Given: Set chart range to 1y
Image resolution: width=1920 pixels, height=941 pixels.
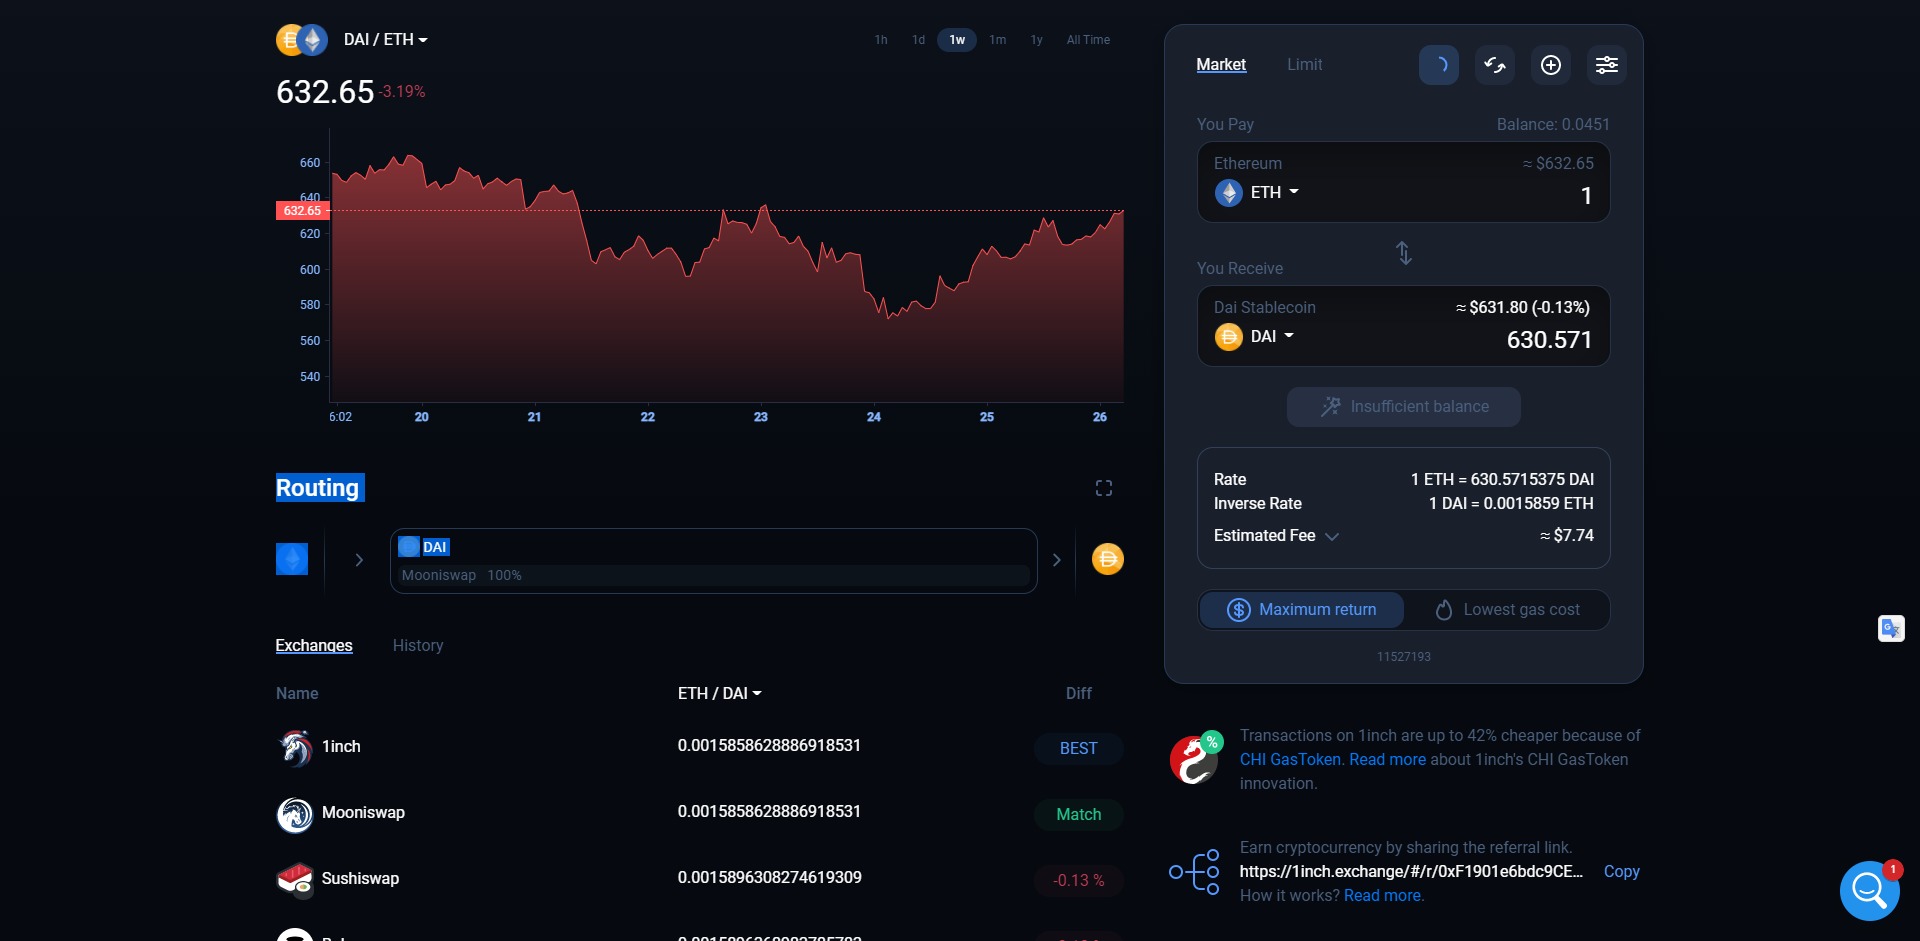Looking at the screenshot, I should [x=1037, y=40].
